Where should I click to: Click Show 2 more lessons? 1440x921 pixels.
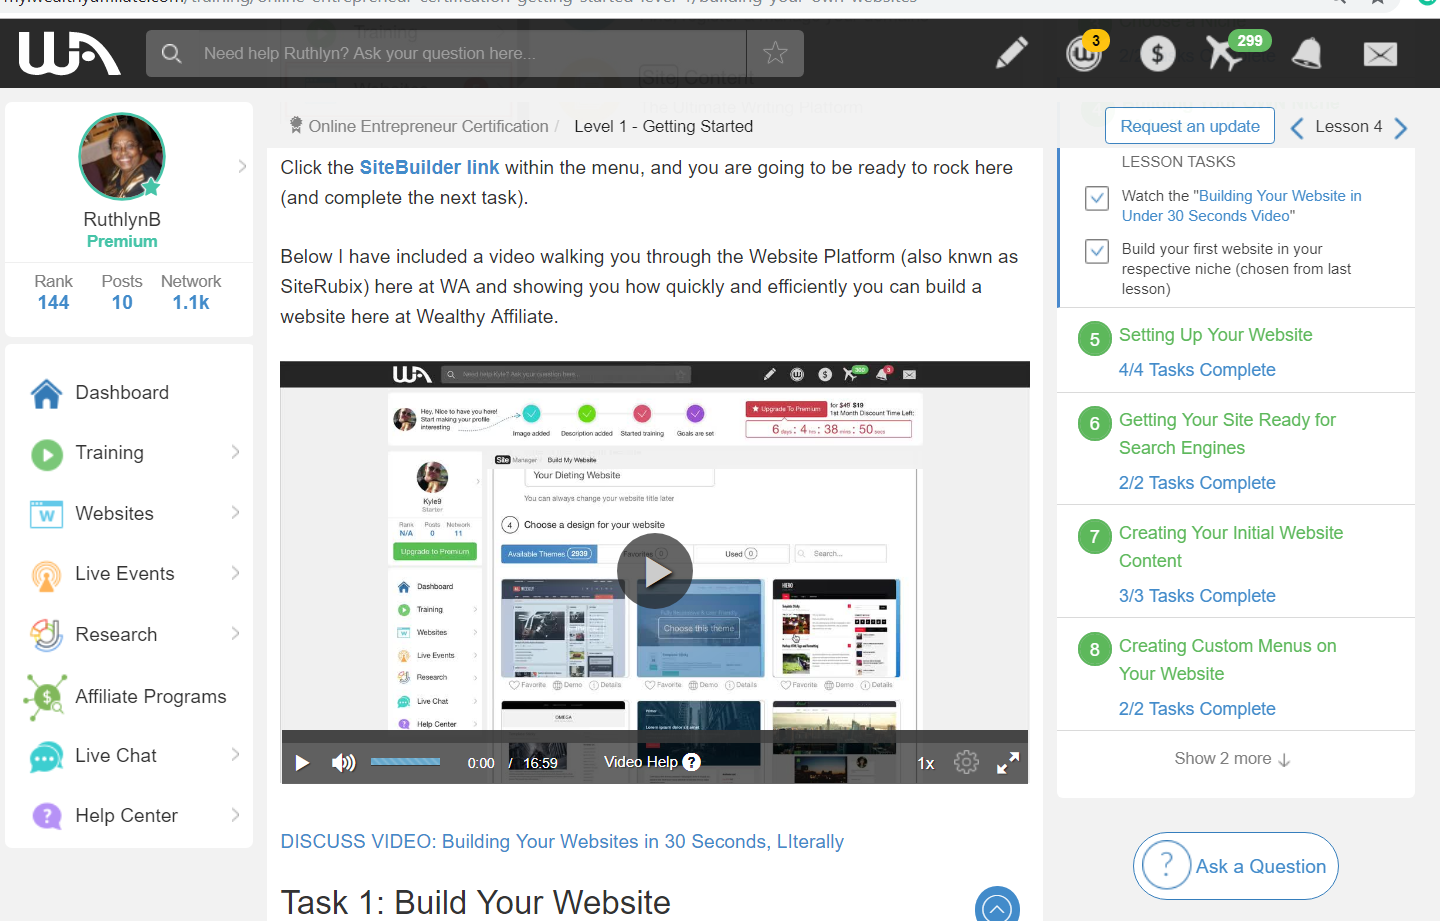[x=1232, y=759]
